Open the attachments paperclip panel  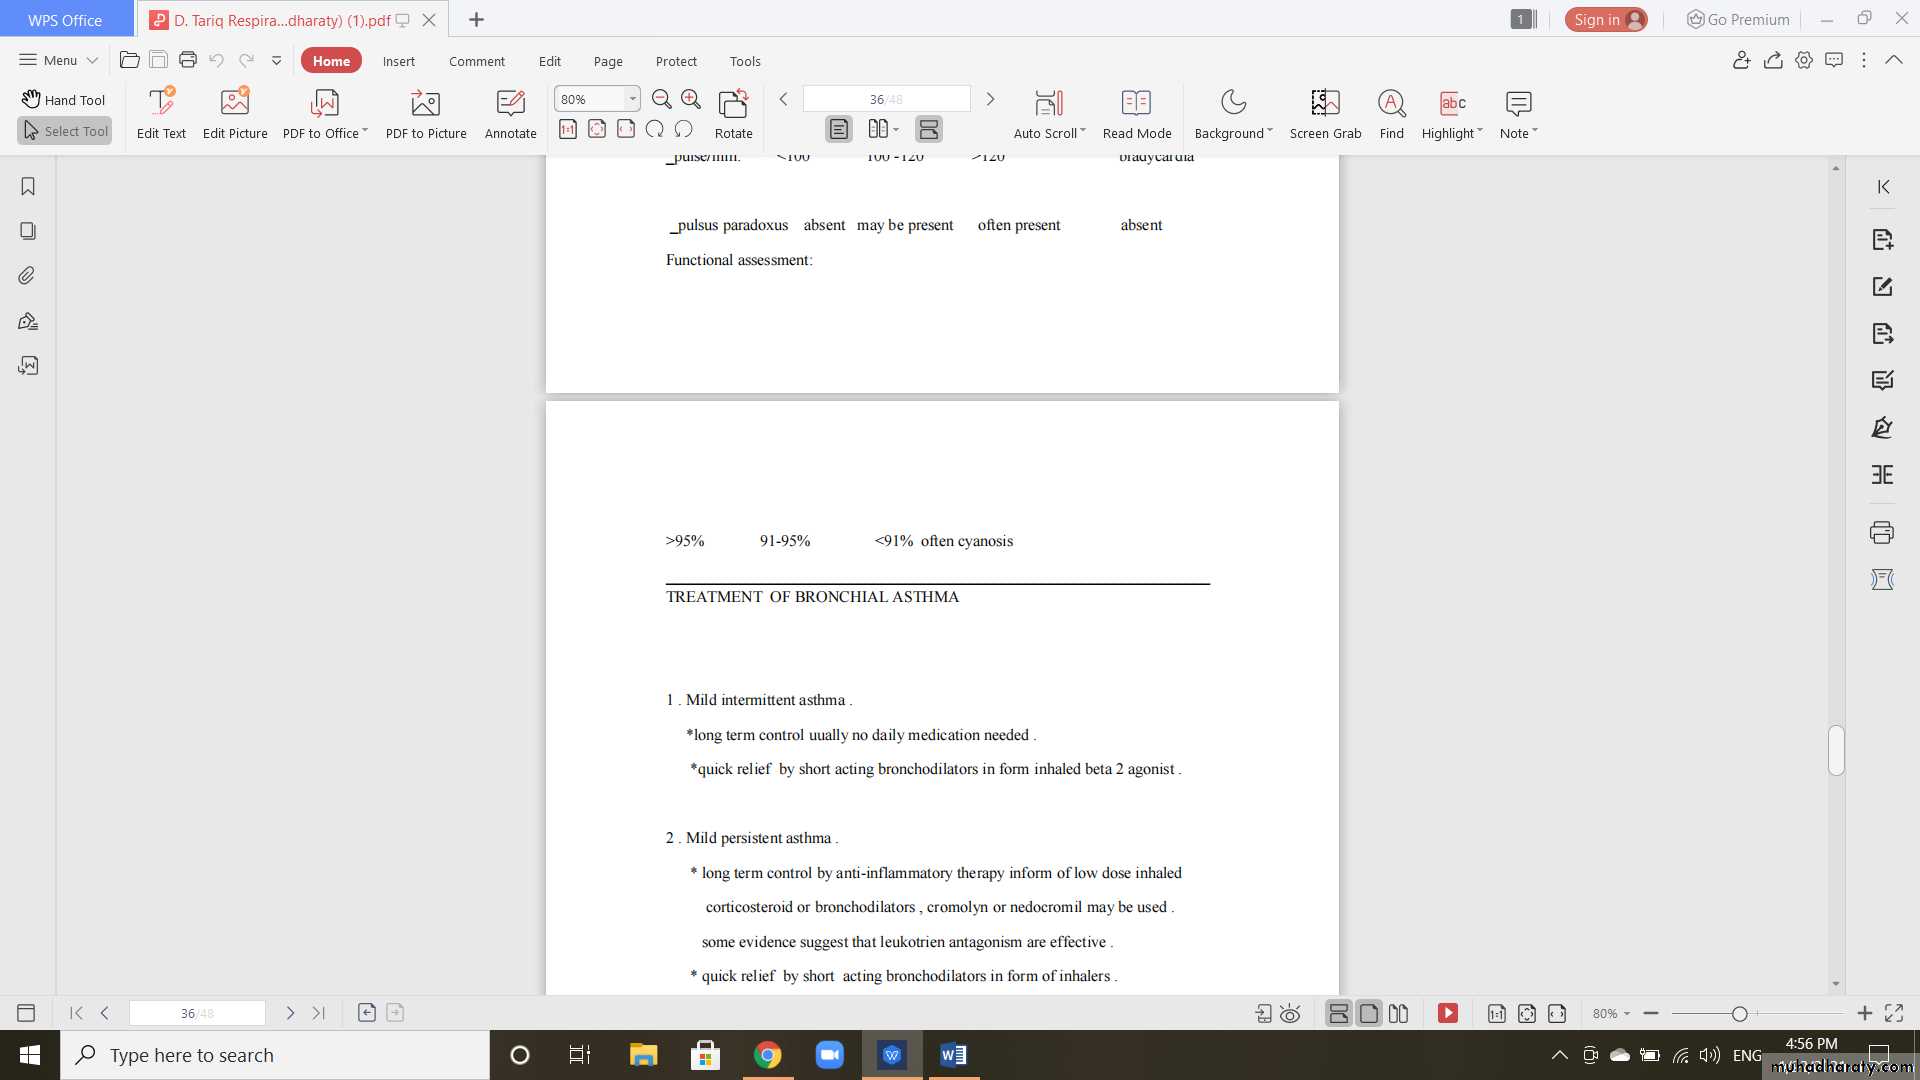pos(28,276)
